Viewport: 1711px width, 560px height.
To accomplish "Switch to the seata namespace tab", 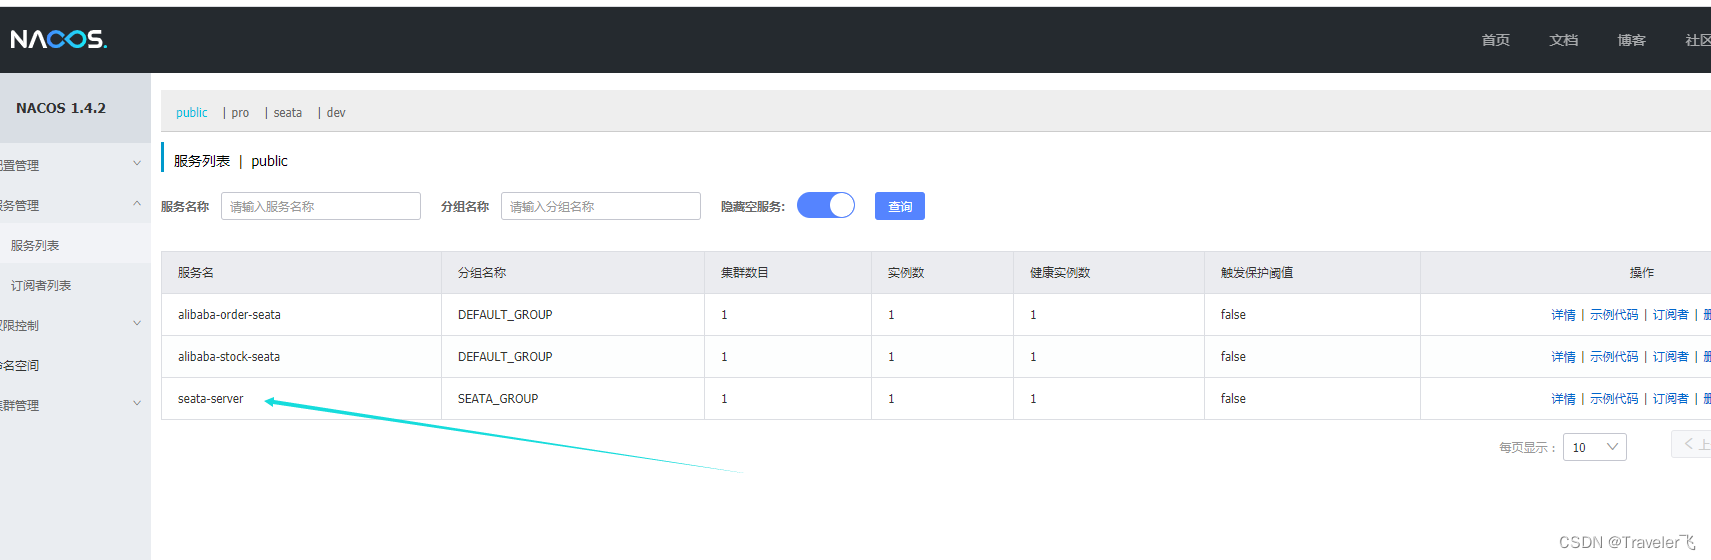I will 288,112.
